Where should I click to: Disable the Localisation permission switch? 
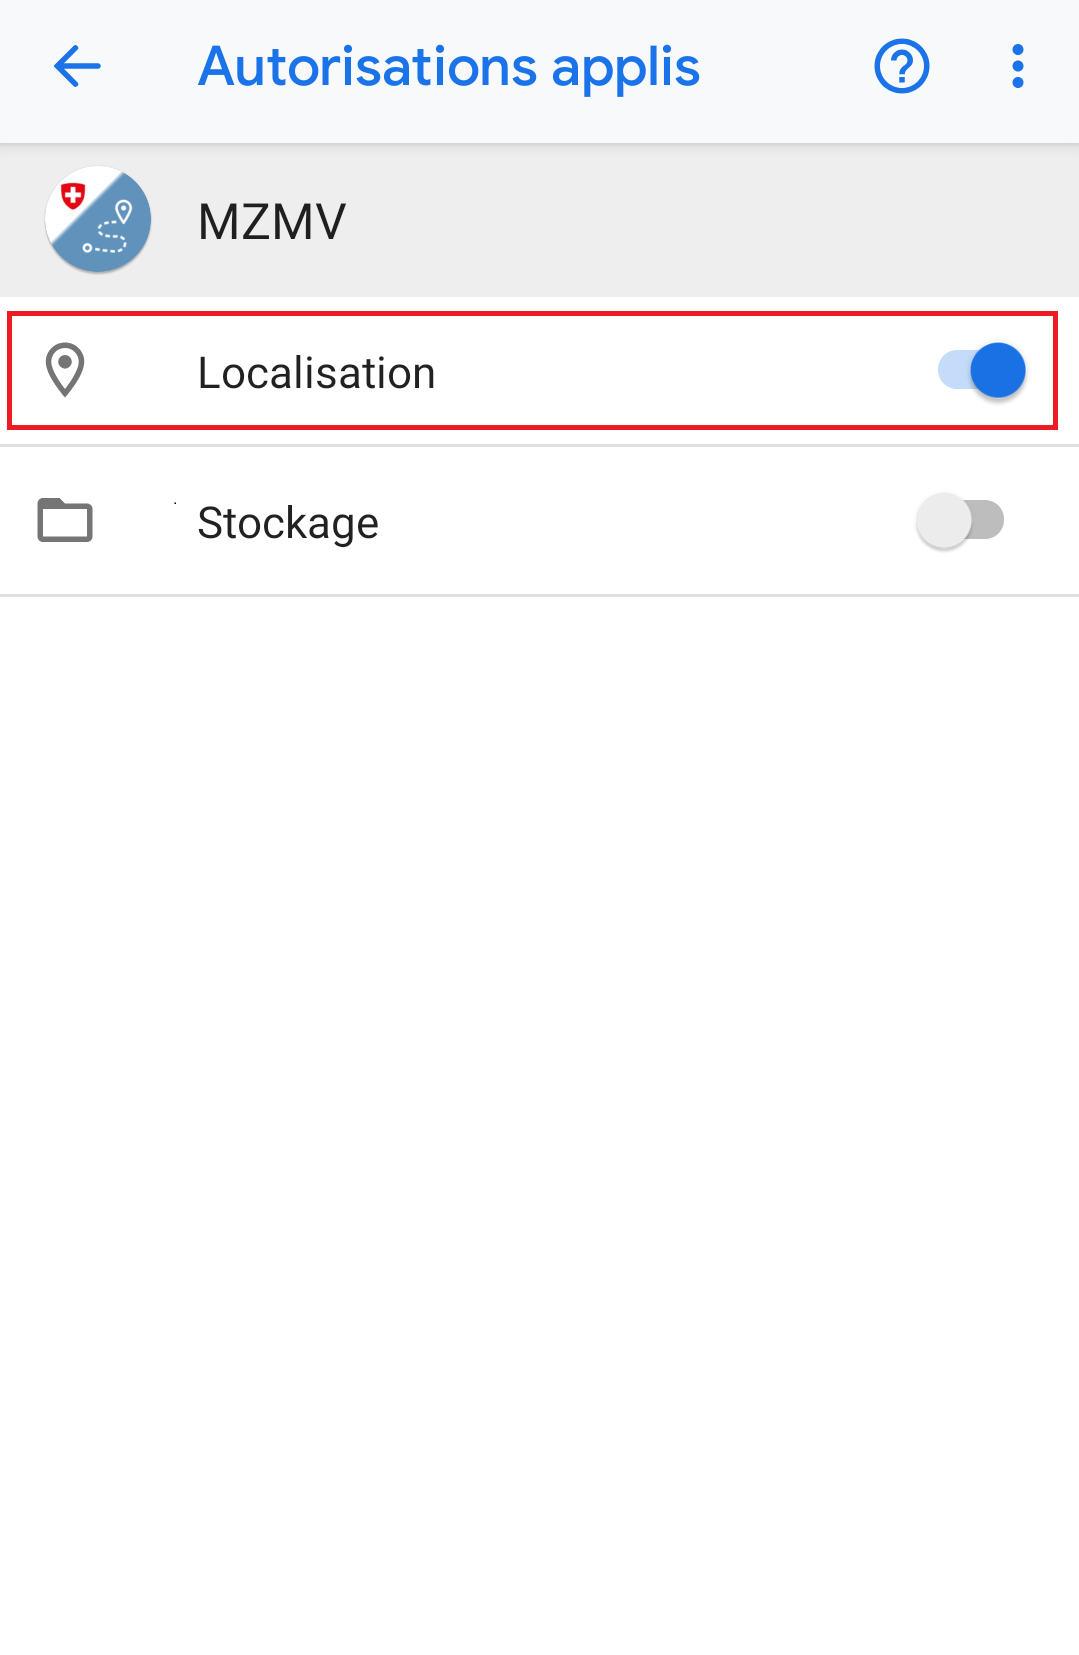(981, 371)
